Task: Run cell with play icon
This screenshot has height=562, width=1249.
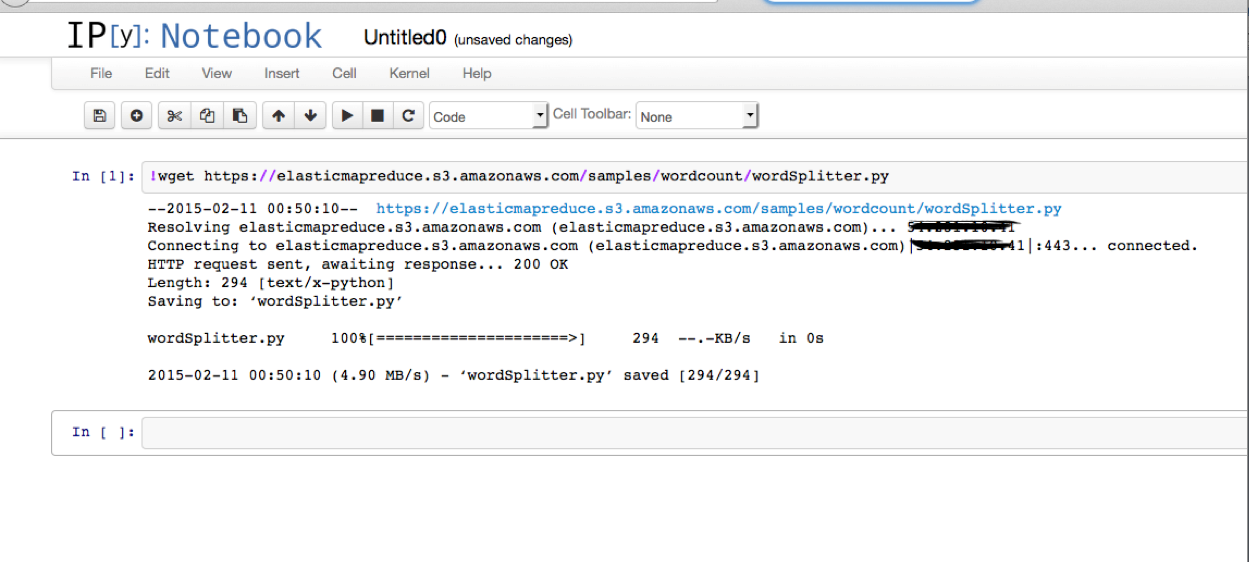Action: (347, 116)
